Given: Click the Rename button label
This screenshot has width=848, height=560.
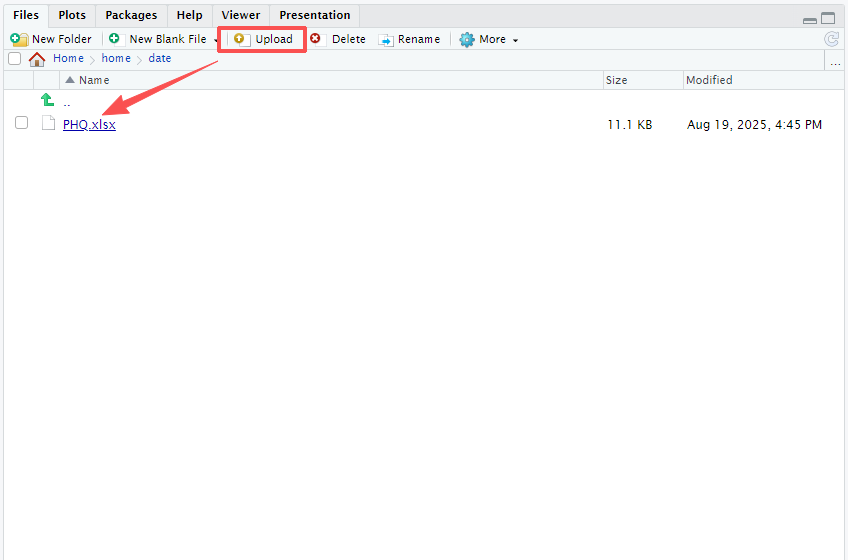Looking at the screenshot, I should 419,39.
